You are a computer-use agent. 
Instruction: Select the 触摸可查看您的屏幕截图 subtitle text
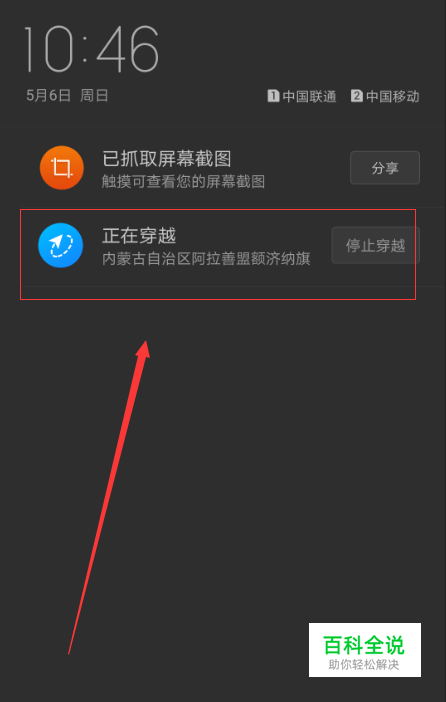(183, 181)
